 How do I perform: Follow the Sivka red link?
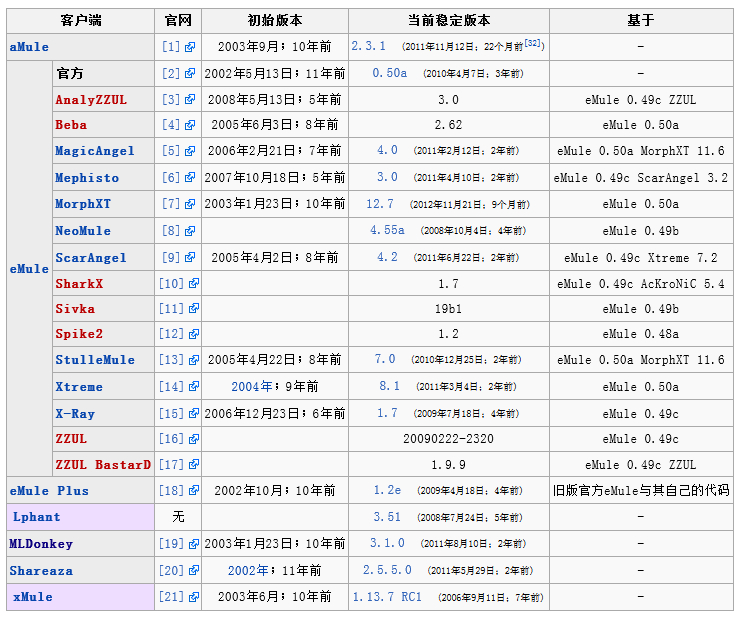pos(75,309)
